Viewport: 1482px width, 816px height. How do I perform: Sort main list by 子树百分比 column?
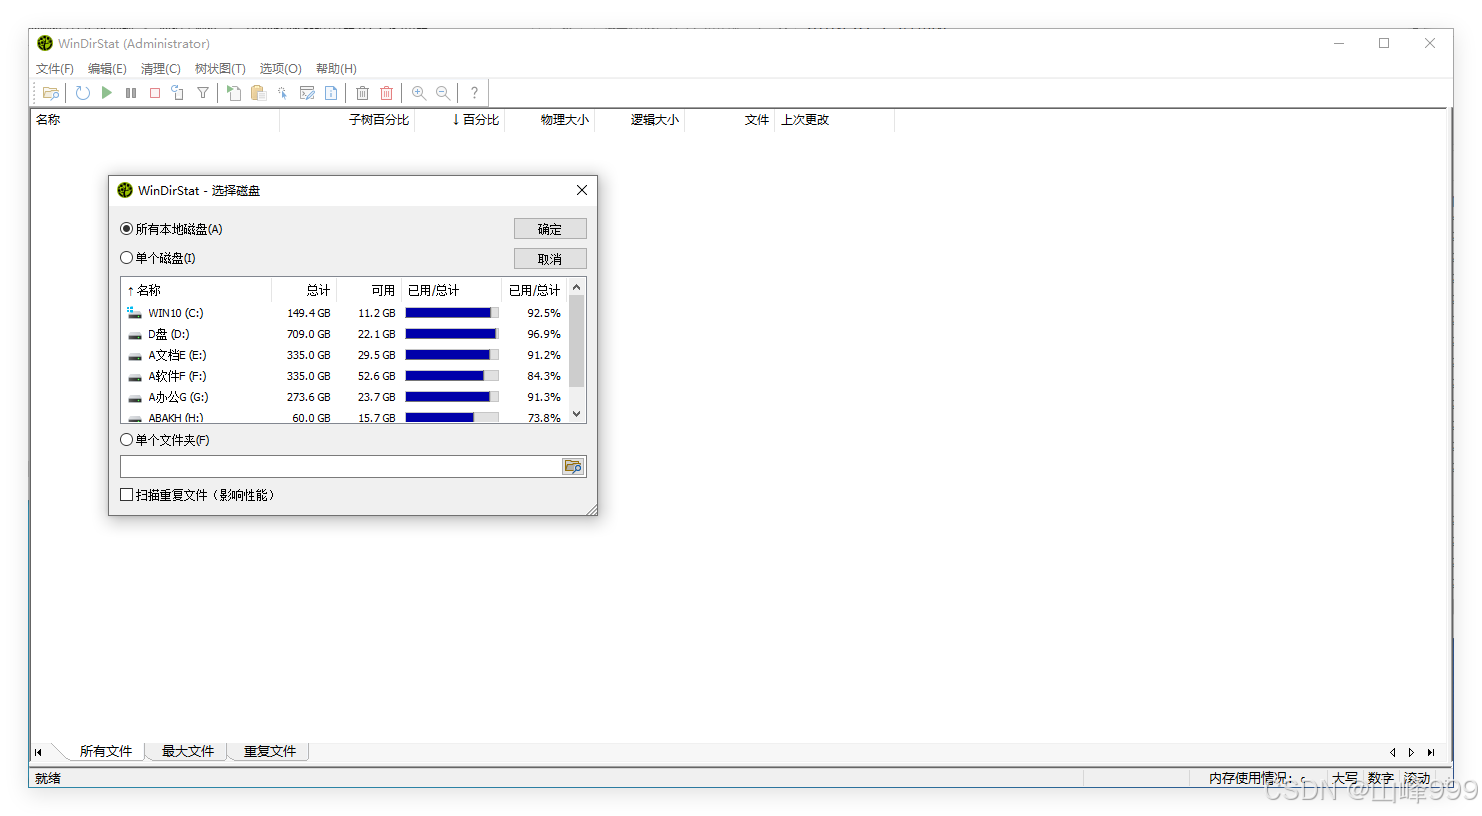point(348,120)
